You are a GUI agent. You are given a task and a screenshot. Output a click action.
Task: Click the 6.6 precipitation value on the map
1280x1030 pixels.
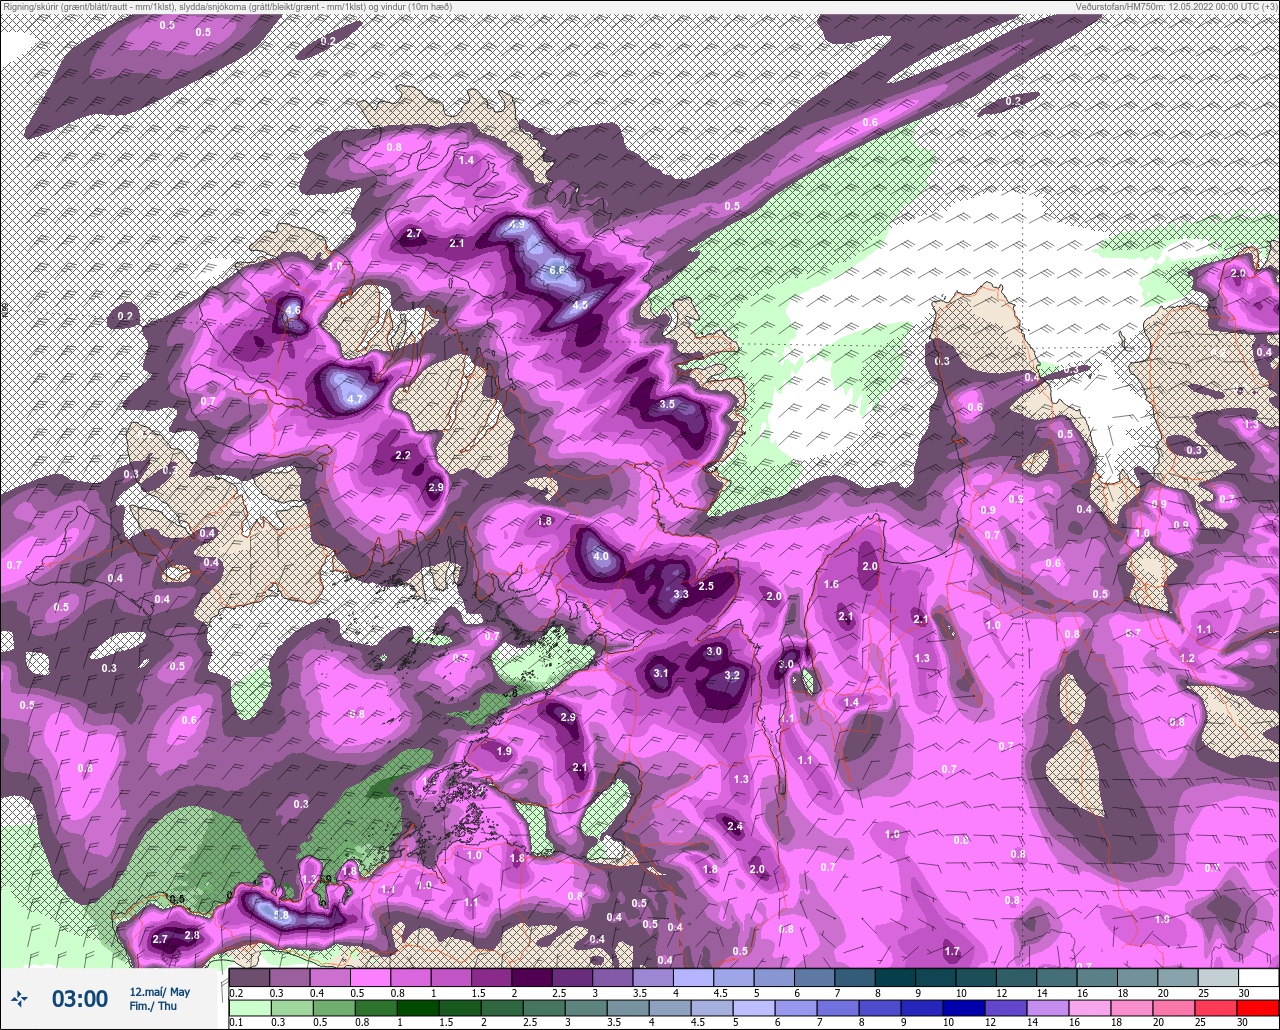(x=557, y=270)
